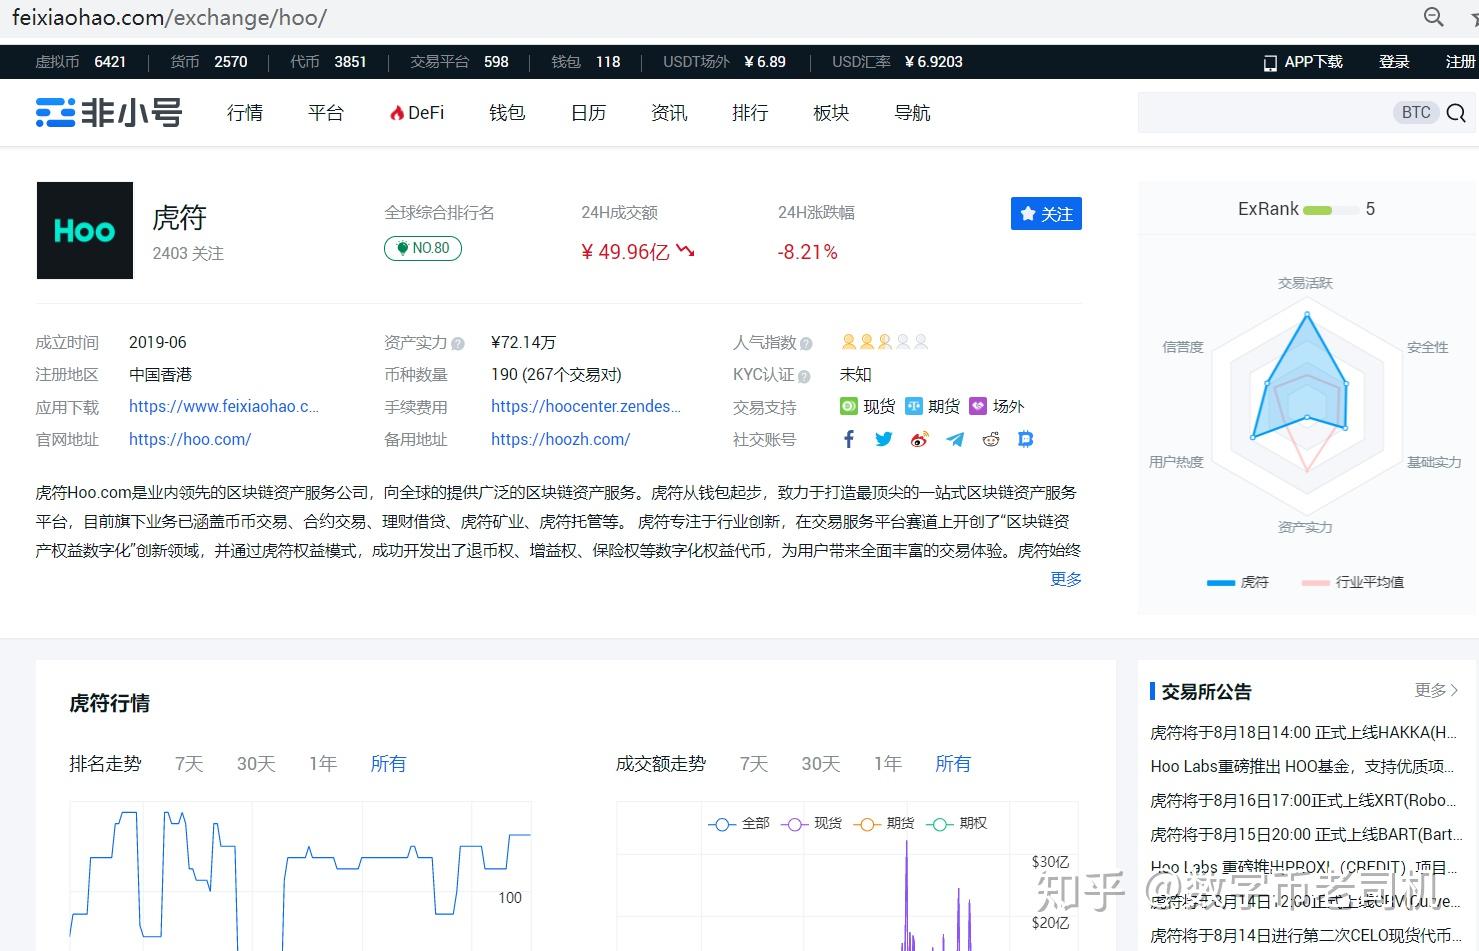Click the 24H volume down-trend arrow icon

point(685,250)
